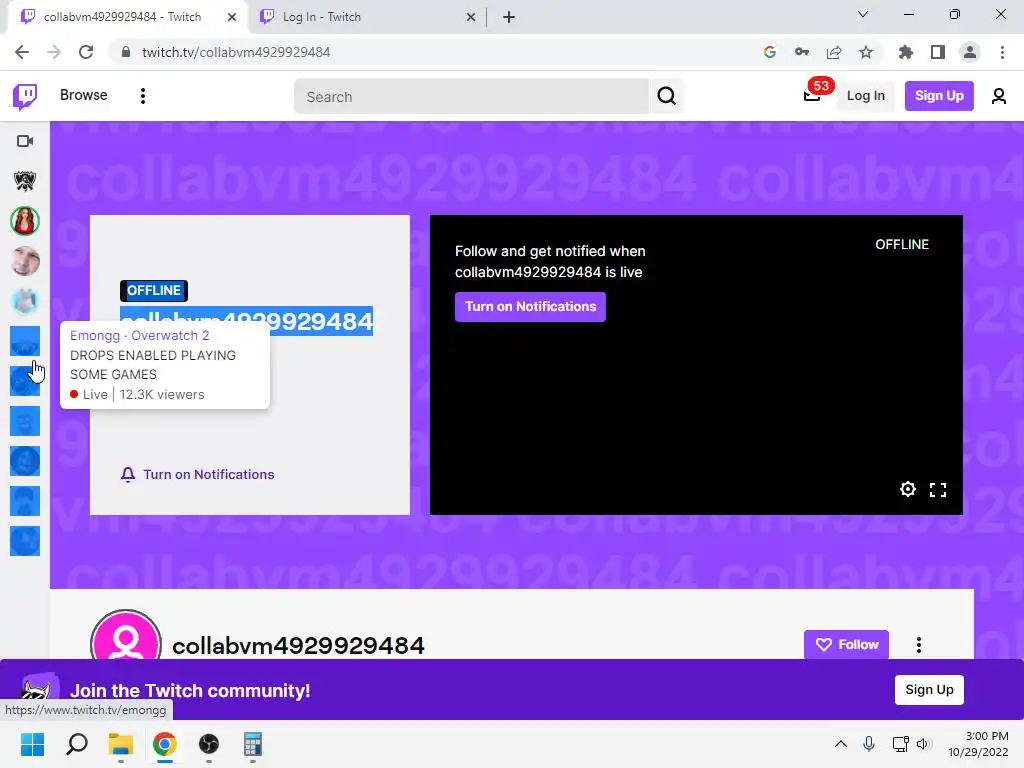Image resolution: width=1024 pixels, height=768 pixels.
Task: Open the volume tray icon
Action: pos(923,744)
